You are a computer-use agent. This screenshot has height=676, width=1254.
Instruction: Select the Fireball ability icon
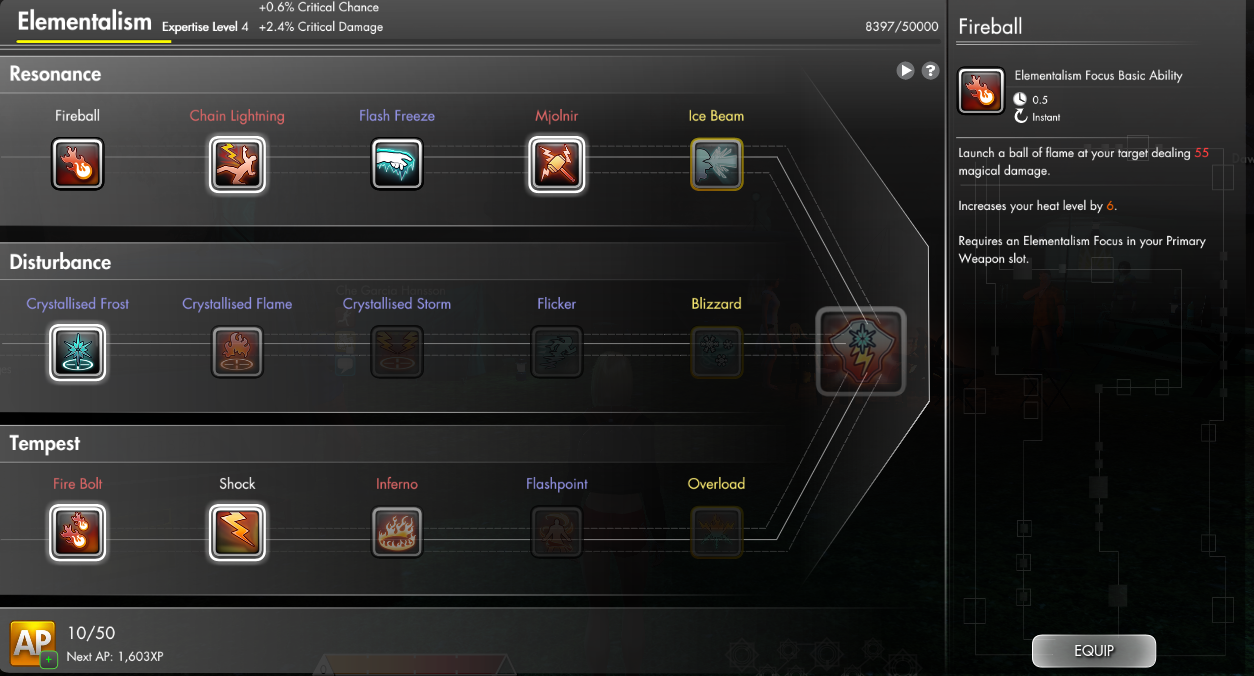click(77, 164)
